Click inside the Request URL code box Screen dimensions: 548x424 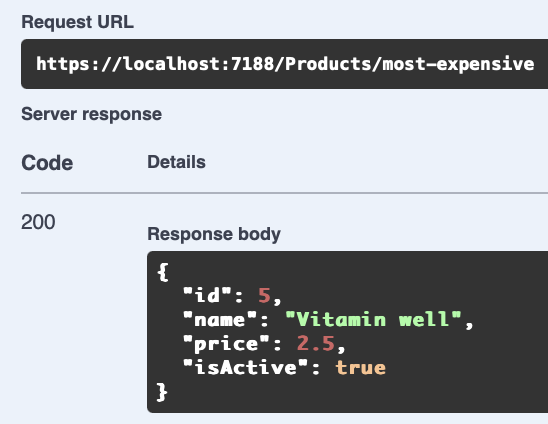point(284,64)
